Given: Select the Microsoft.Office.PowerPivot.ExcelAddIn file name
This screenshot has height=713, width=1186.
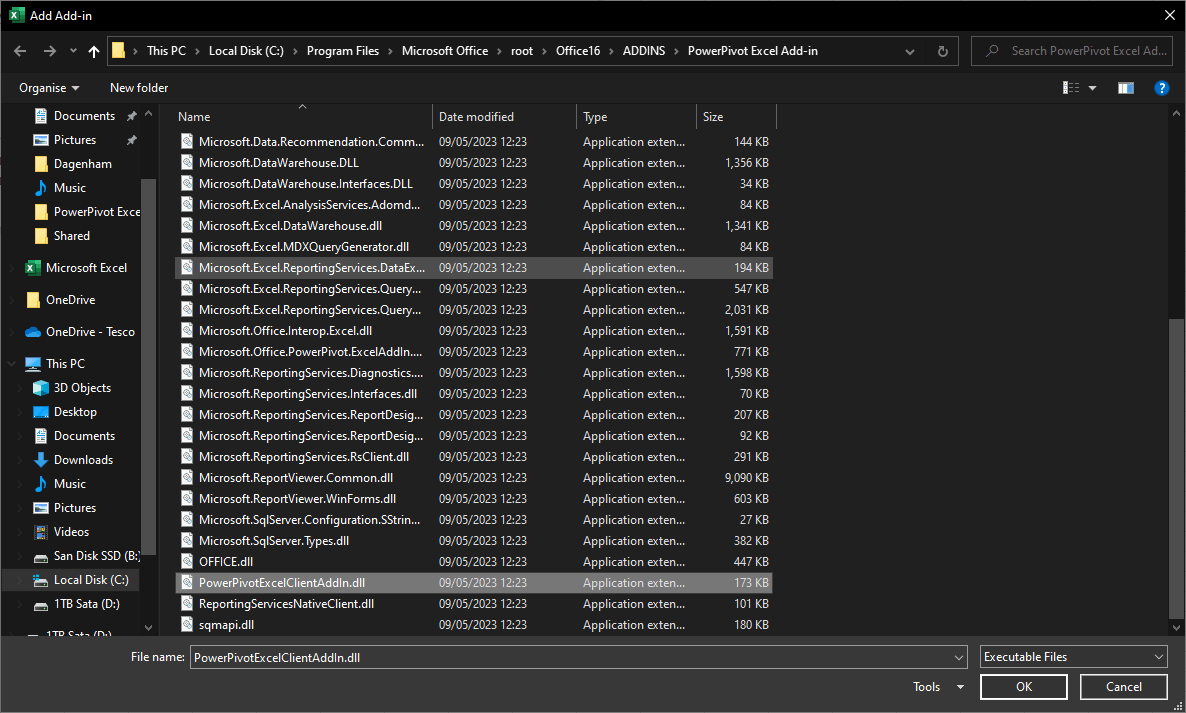Looking at the screenshot, I should click(310, 352).
